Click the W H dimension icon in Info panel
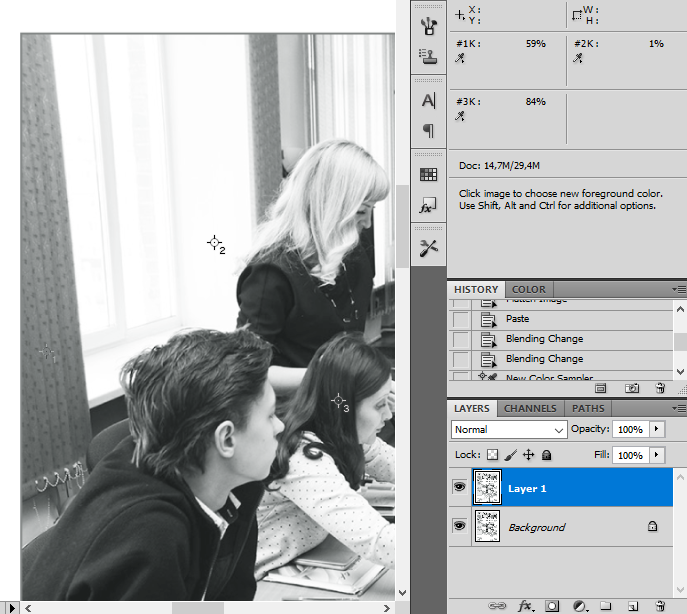687x614 pixels. [577, 15]
